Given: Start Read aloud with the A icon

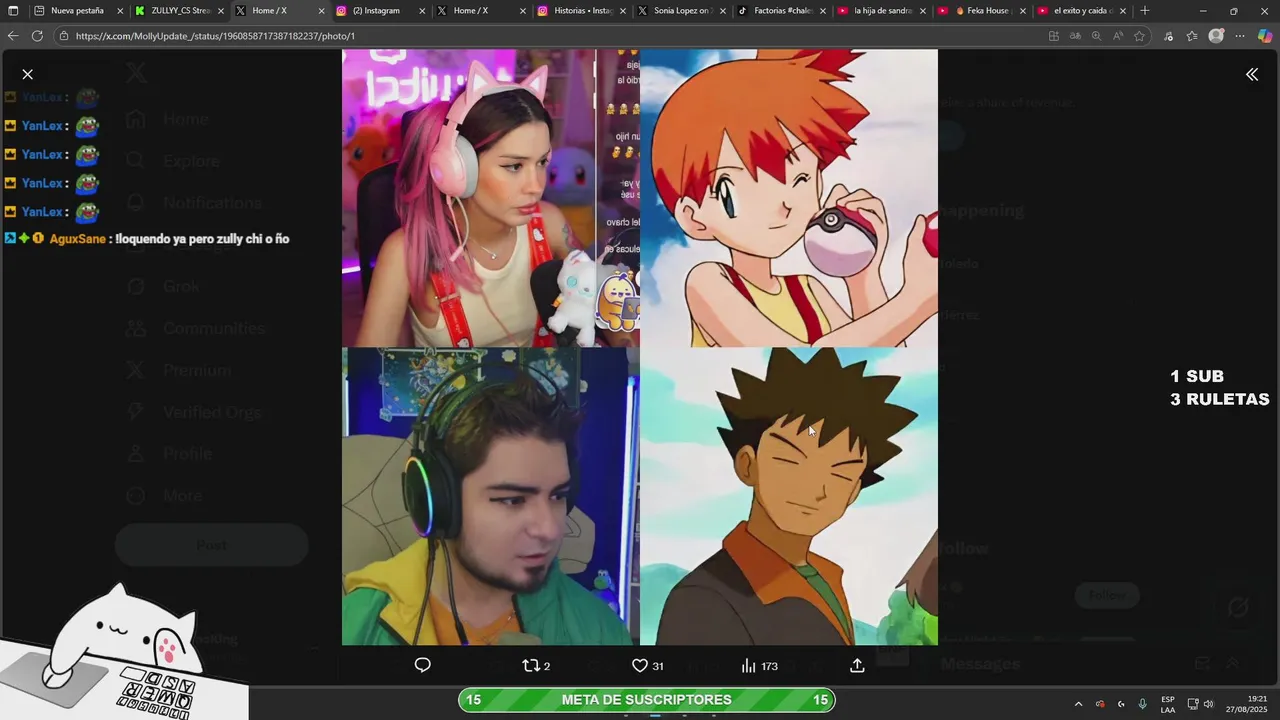Looking at the screenshot, I should point(1117,36).
